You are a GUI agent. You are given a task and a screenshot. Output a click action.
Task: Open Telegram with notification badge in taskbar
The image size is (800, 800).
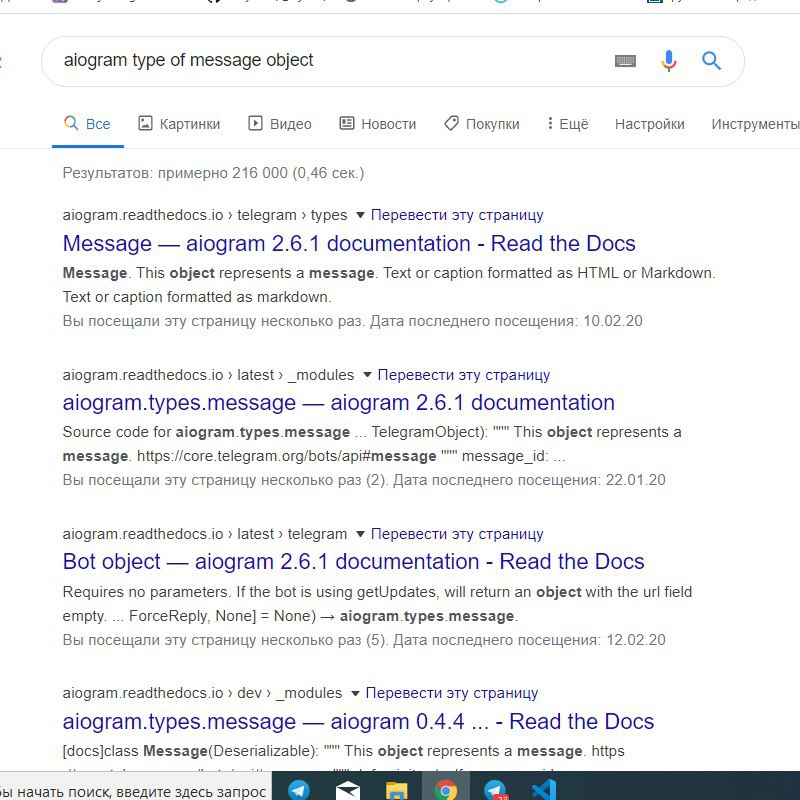tap(494, 790)
